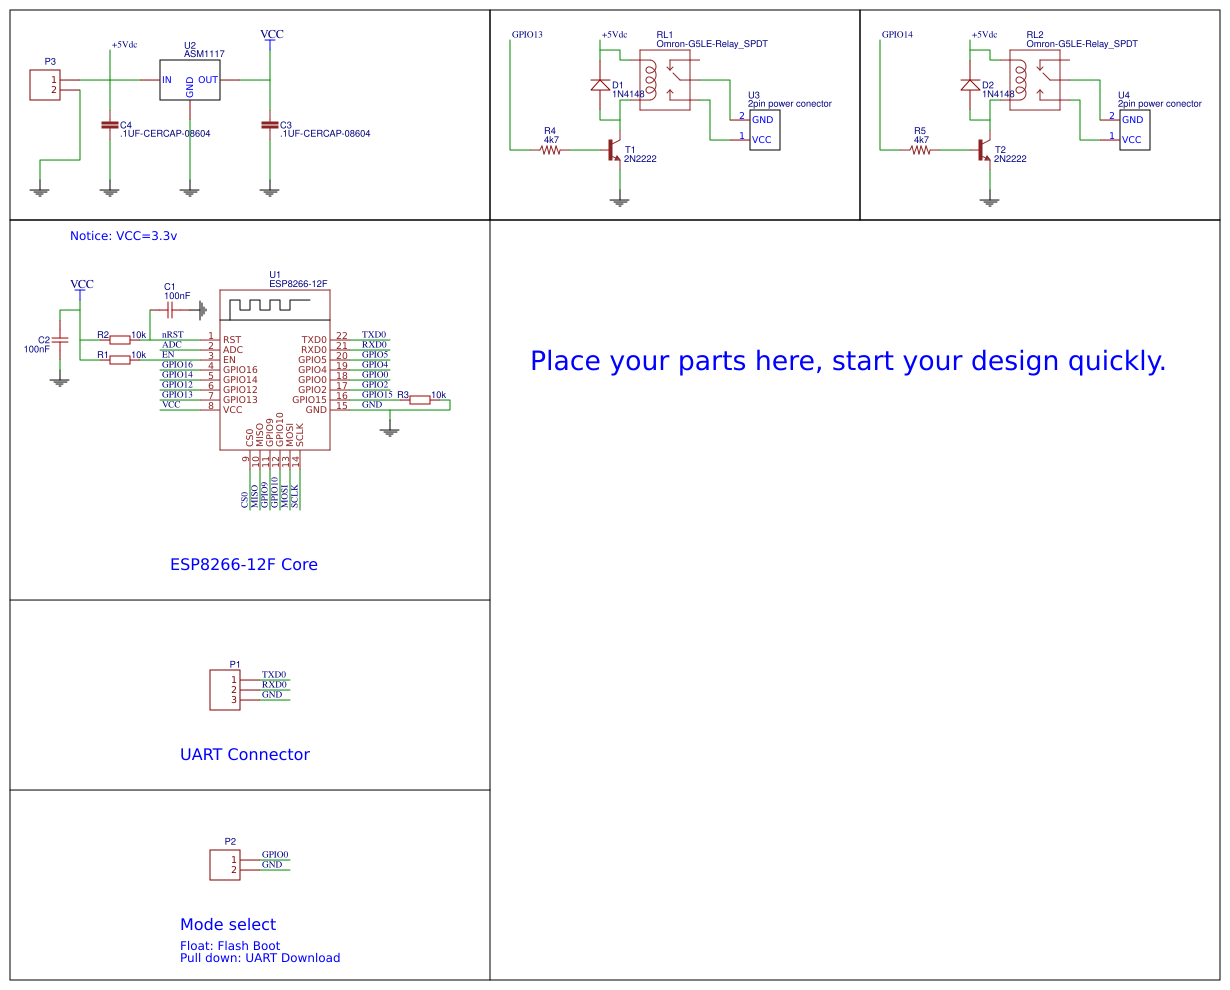
Task: Select ground symbol next to capacitor C1
Action: [x=202, y=310]
